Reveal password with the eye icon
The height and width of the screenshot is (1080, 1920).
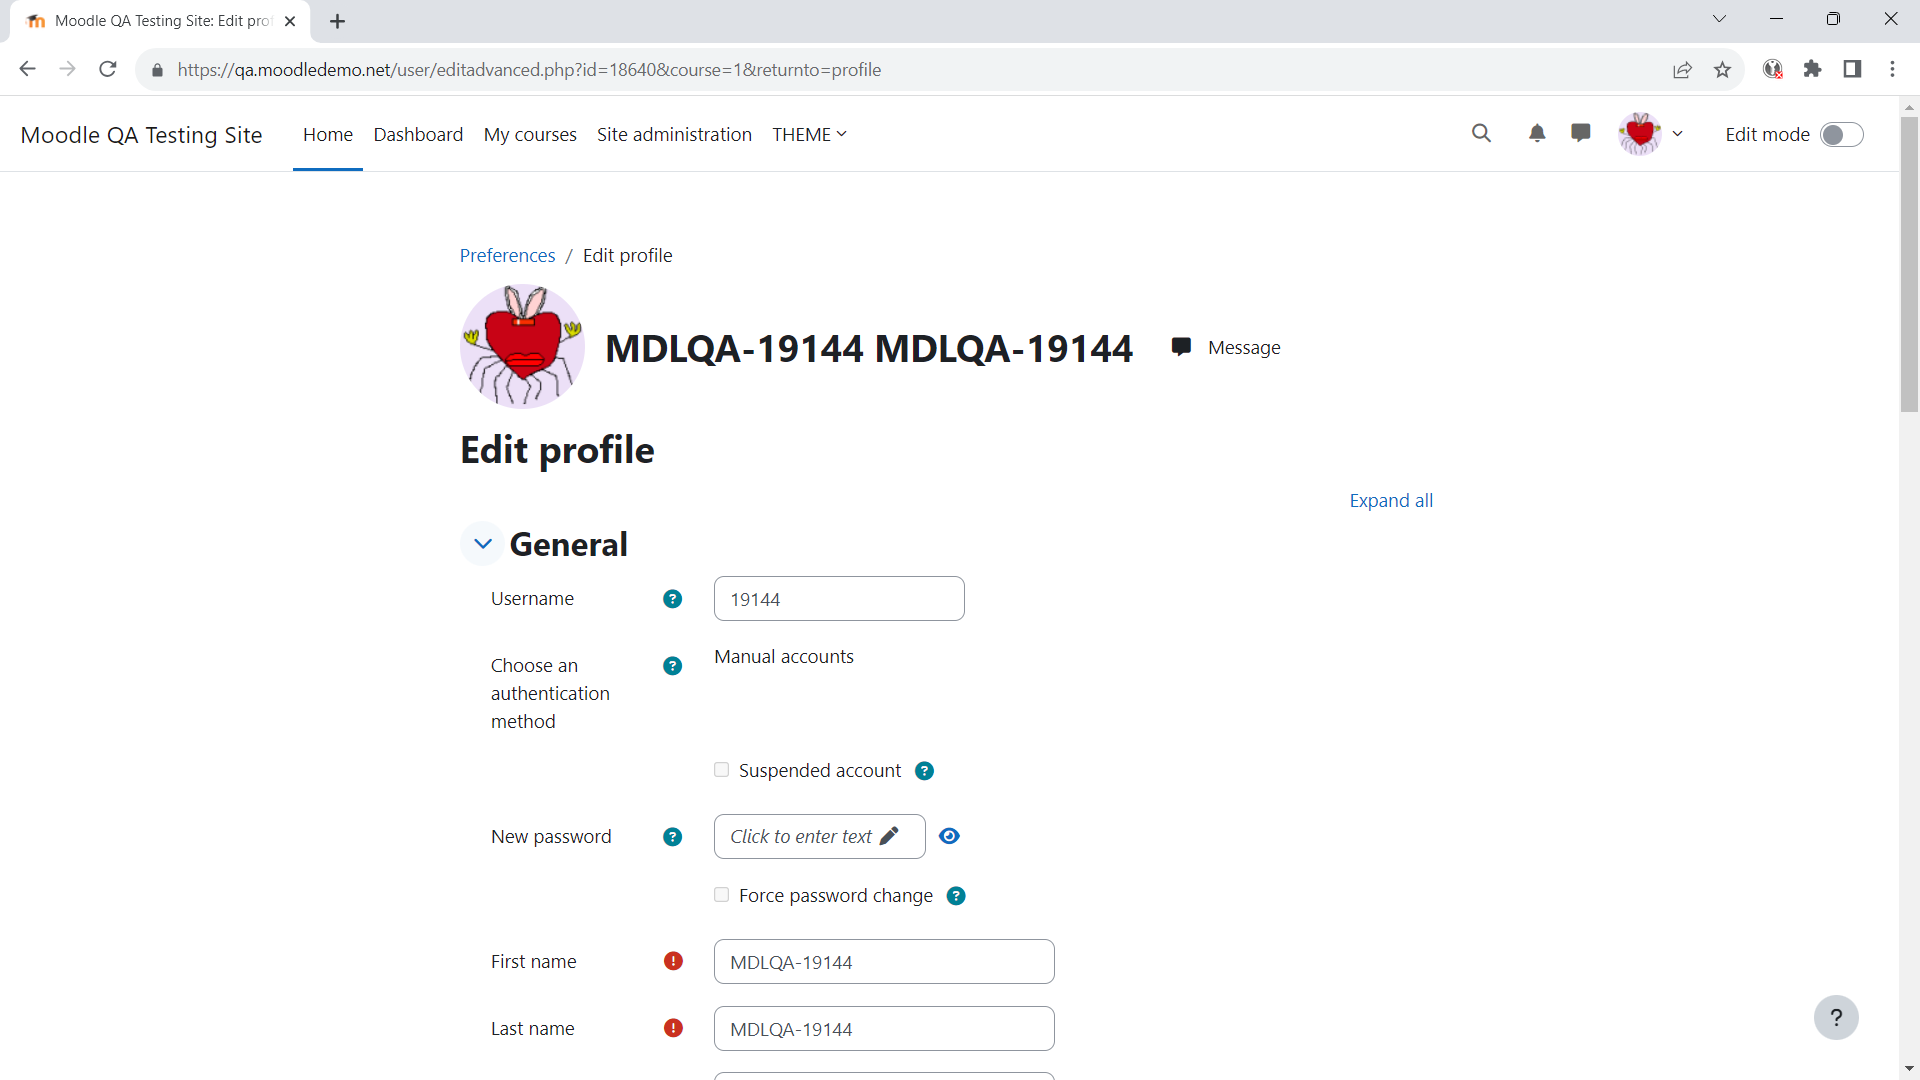click(x=950, y=836)
